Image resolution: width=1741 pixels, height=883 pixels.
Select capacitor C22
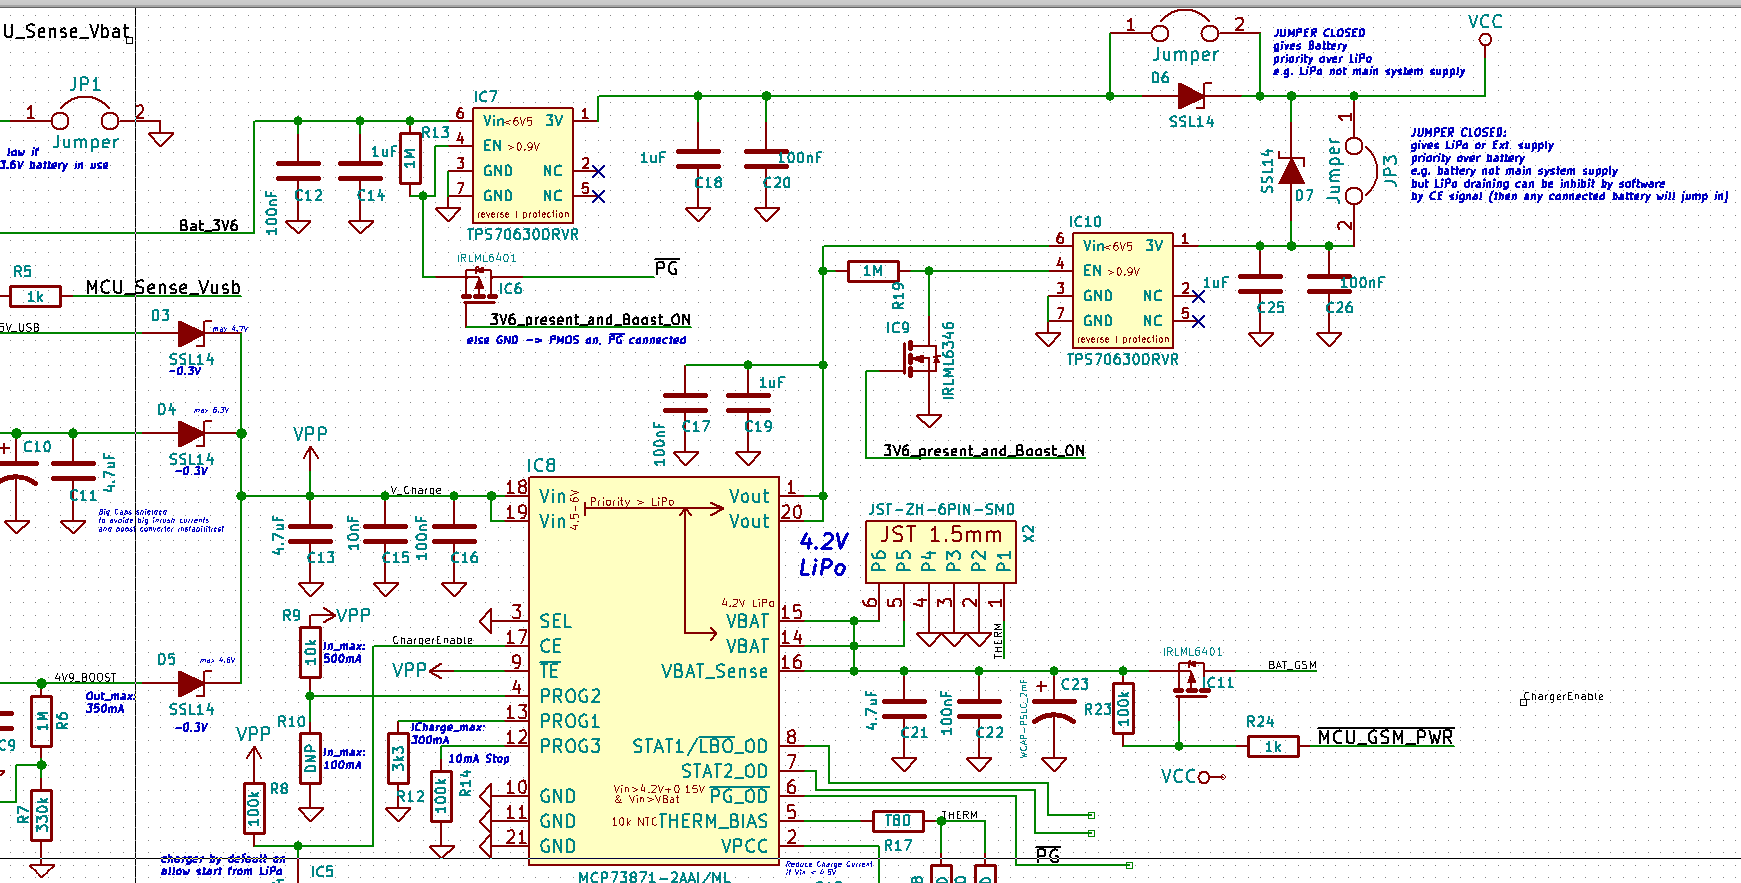coord(979,709)
